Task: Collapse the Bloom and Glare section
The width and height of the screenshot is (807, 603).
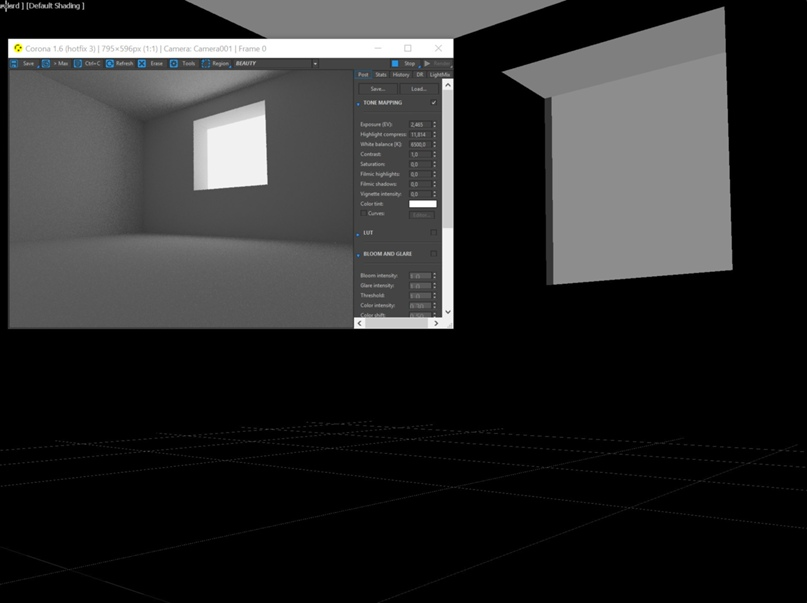Action: point(358,255)
